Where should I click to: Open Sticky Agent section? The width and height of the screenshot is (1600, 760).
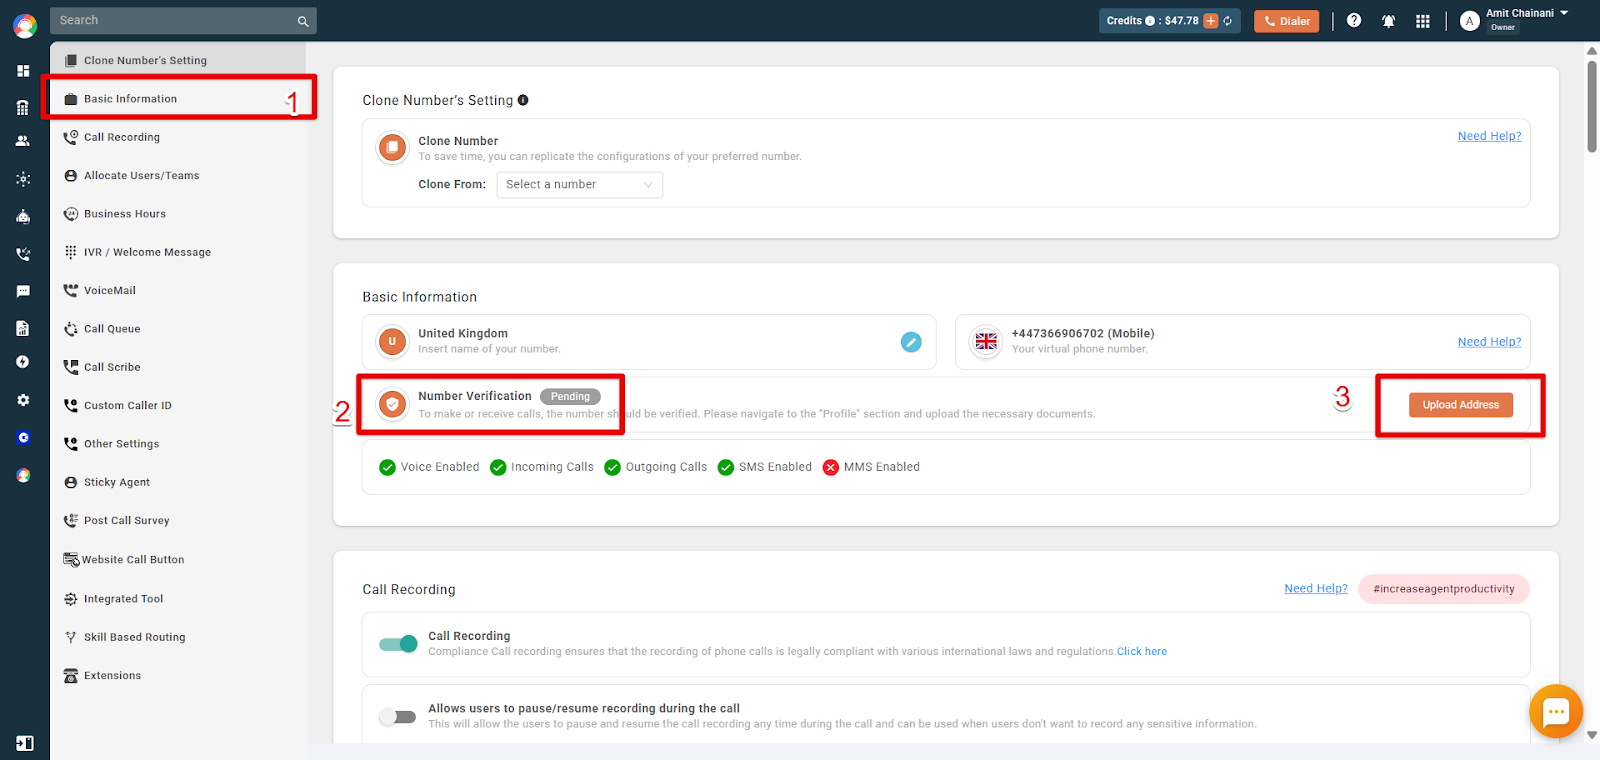pyautogui.click(x=178, y=482)
